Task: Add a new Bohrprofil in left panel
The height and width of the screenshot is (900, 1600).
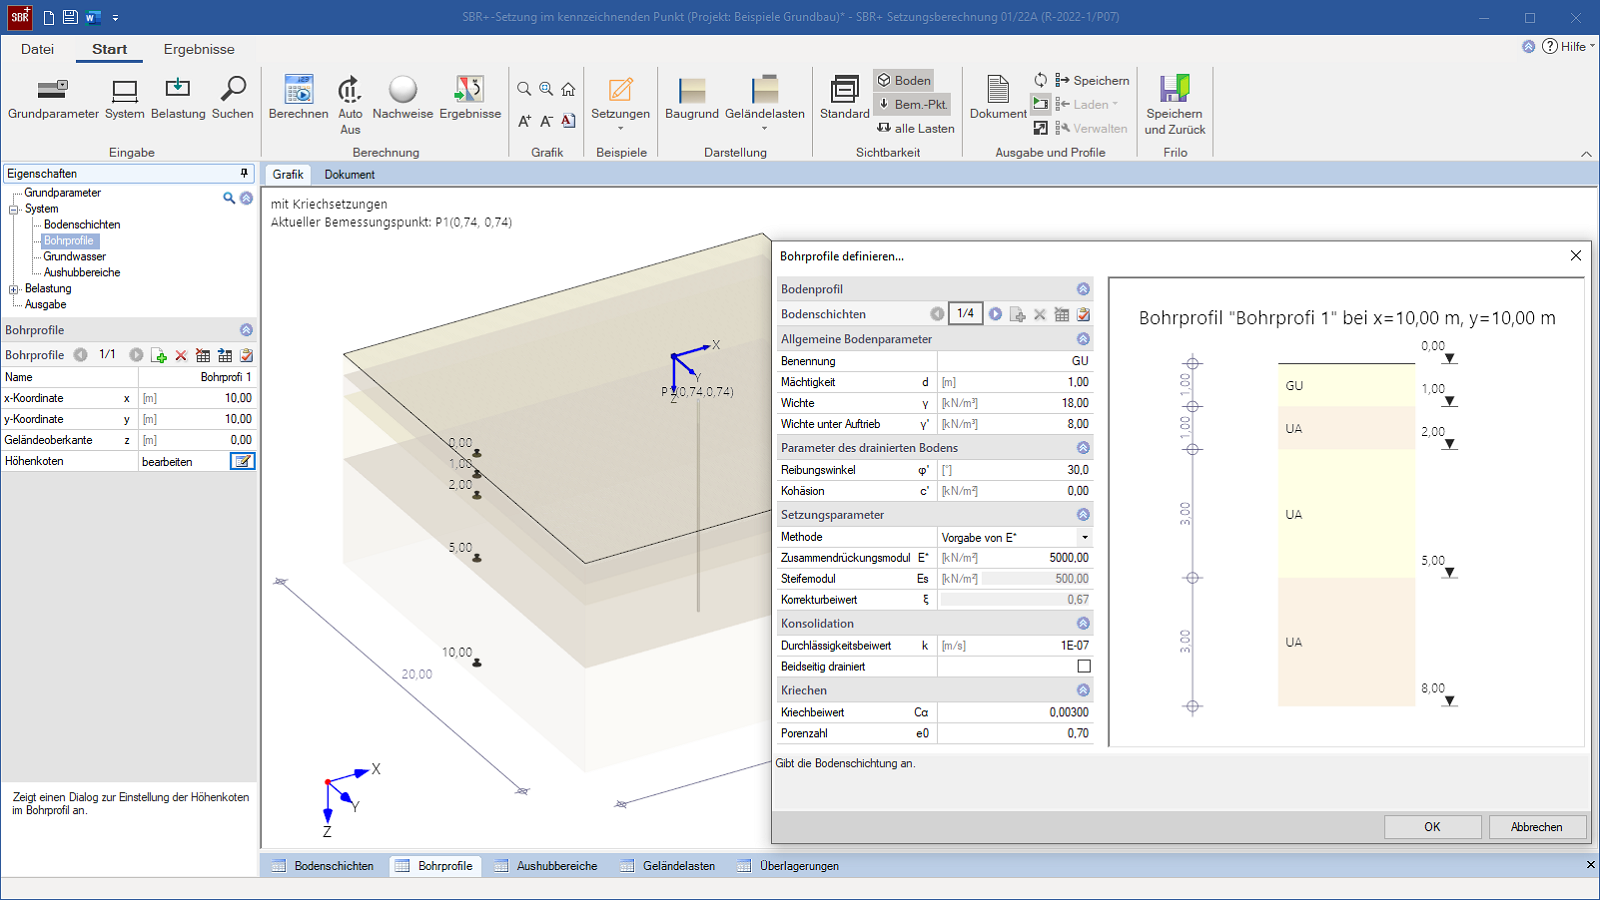Action: coord(158,355)
